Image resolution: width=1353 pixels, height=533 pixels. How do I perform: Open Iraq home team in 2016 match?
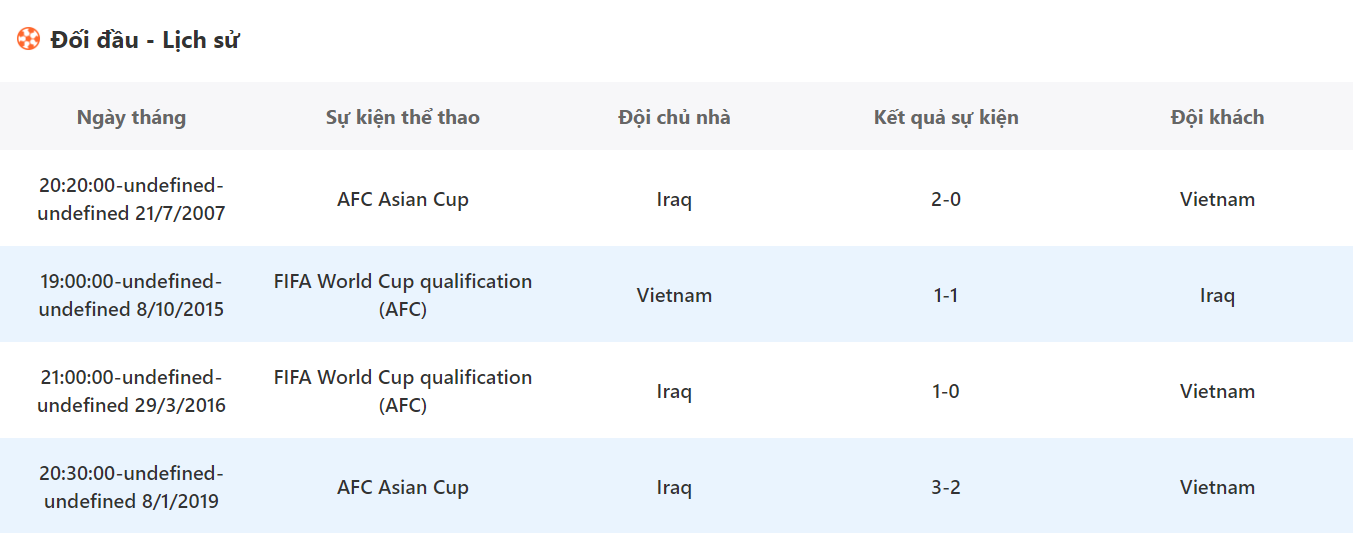click(674, 391)
